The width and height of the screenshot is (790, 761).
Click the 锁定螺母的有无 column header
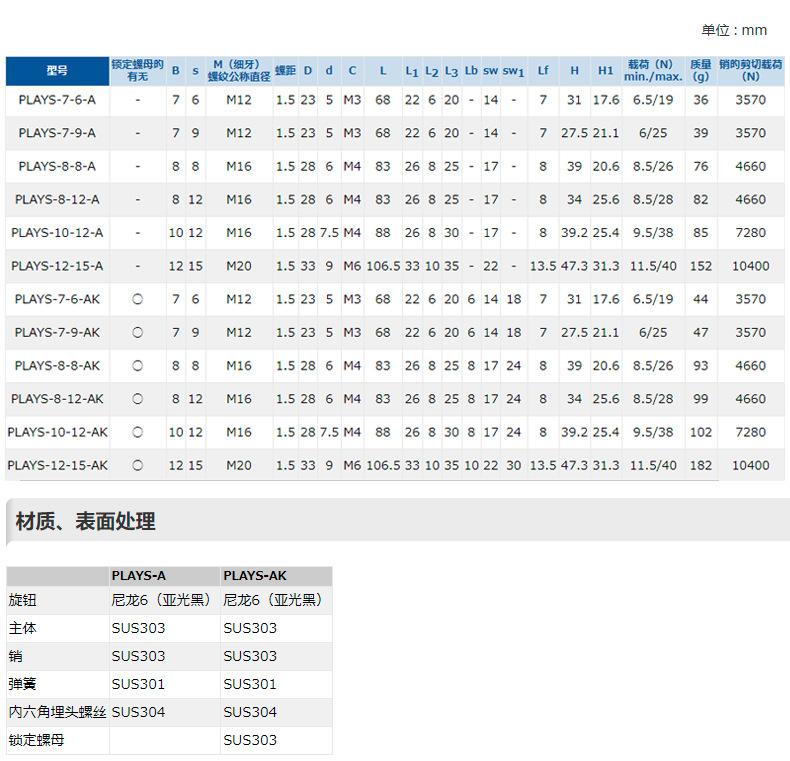pyautogui.click(x=138, y=71)
